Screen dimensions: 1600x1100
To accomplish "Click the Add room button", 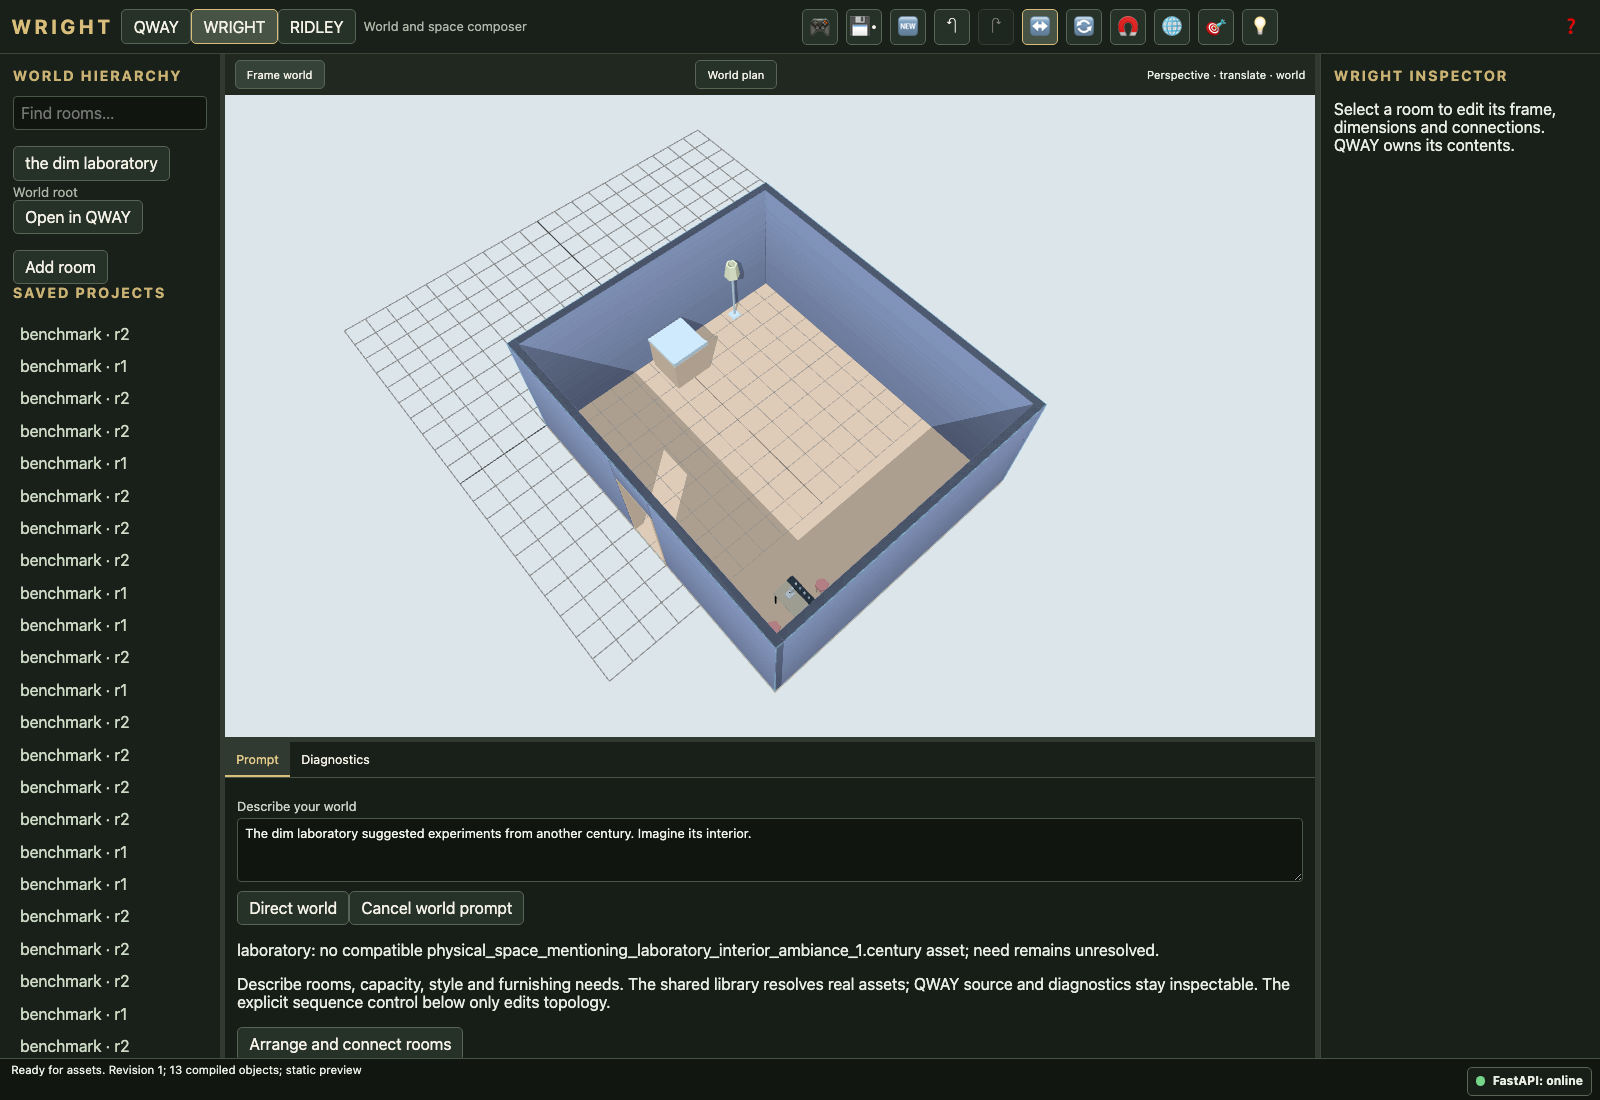I will [x=60, y=267].
